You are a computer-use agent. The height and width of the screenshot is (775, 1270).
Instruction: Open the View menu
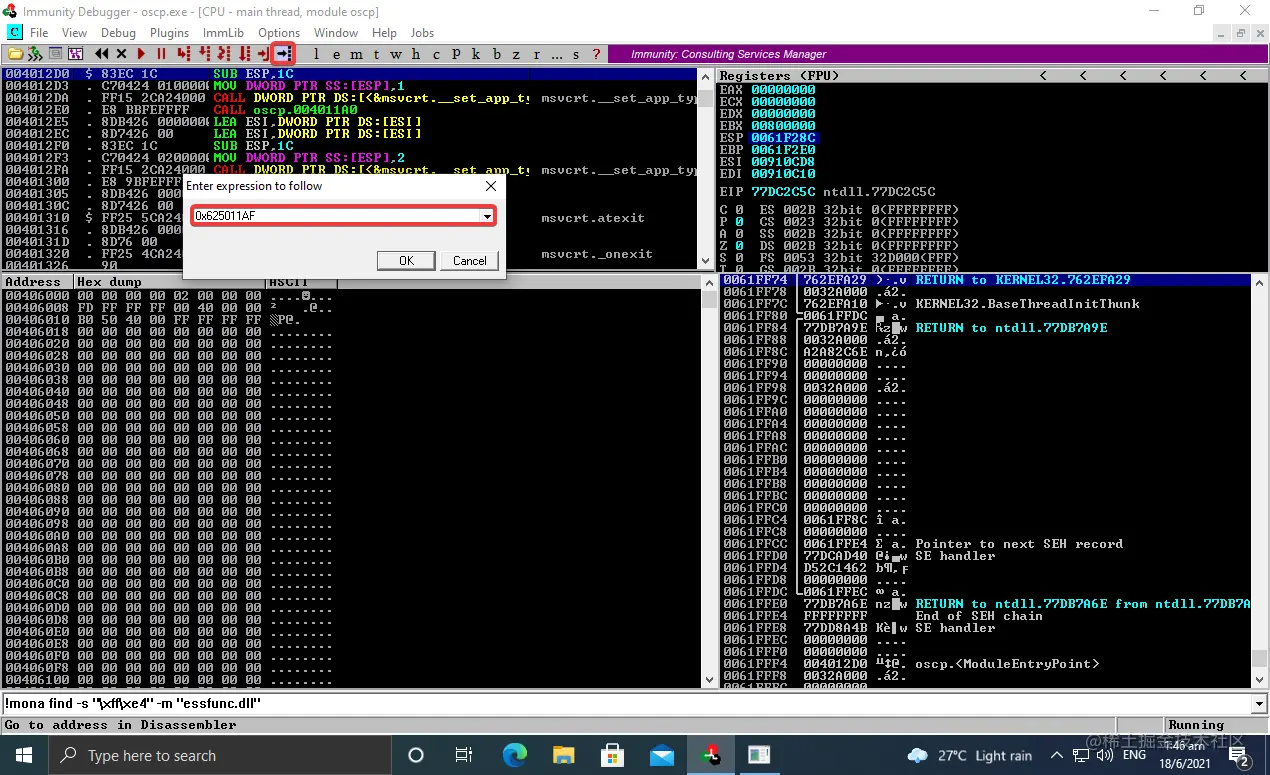pyautogui.click(x=74, y=33)
